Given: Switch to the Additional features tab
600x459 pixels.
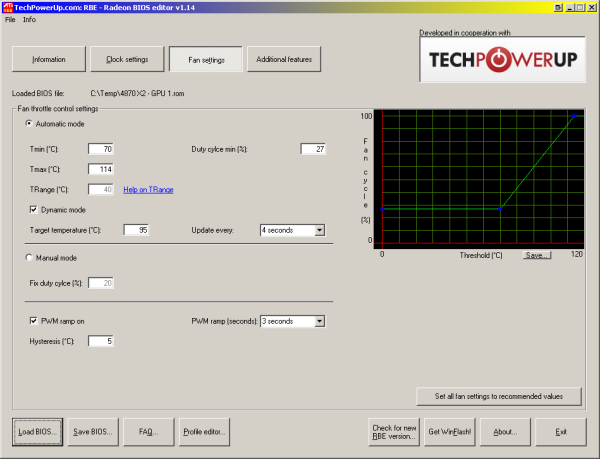Looking at the screenshot, I should [x=284, y=59].
